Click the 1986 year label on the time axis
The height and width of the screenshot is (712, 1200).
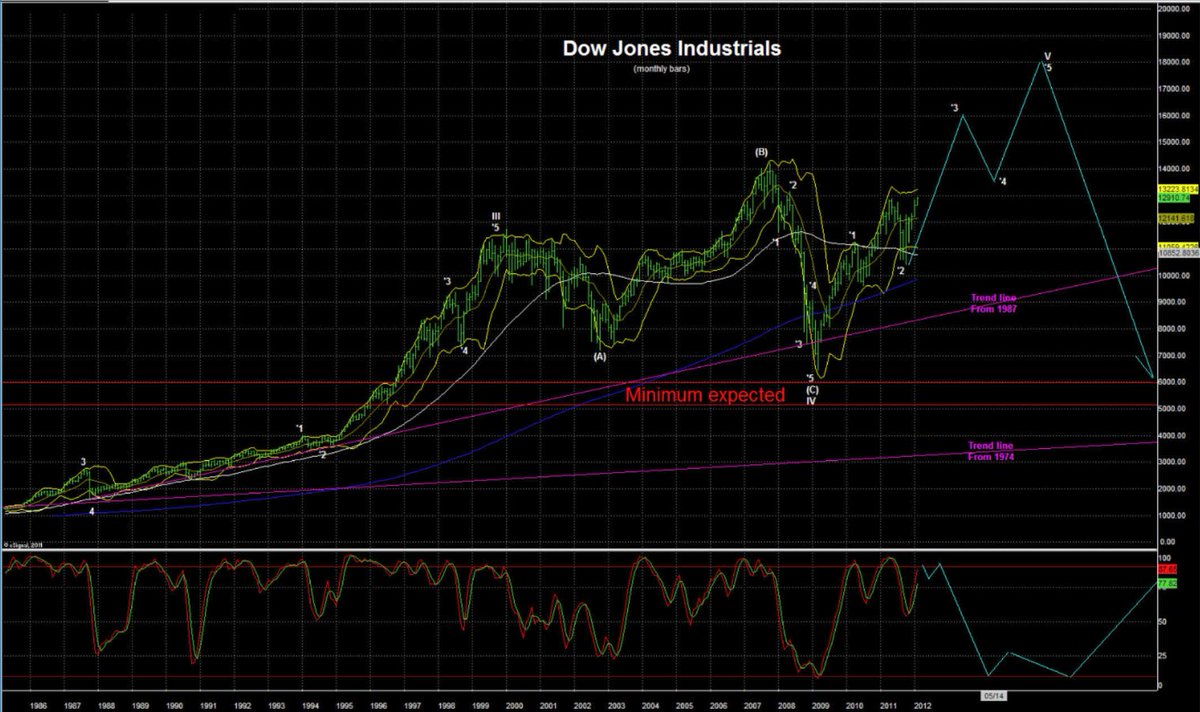coord(38,706)
